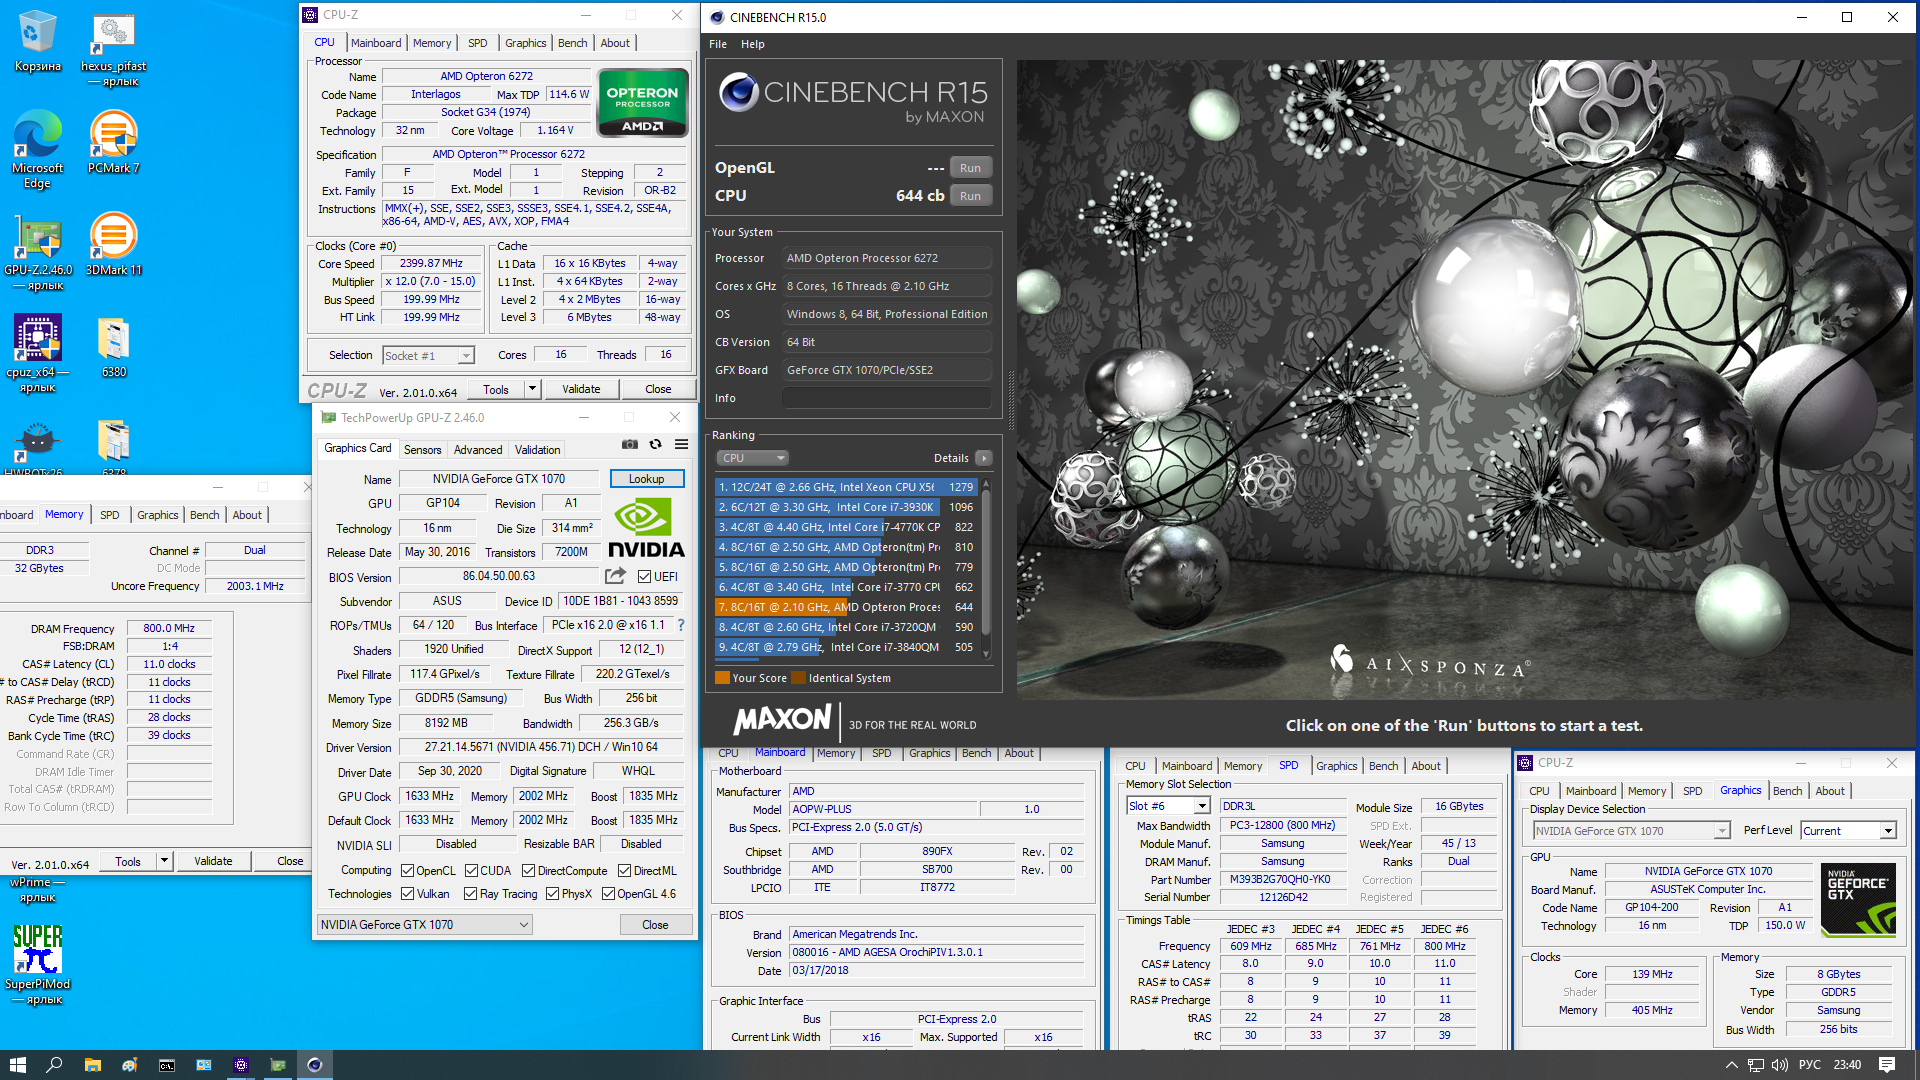Switch to the CPU-Z taskbar icon
Screen dimensions: 1920x1080
[x=240, y=1065]
